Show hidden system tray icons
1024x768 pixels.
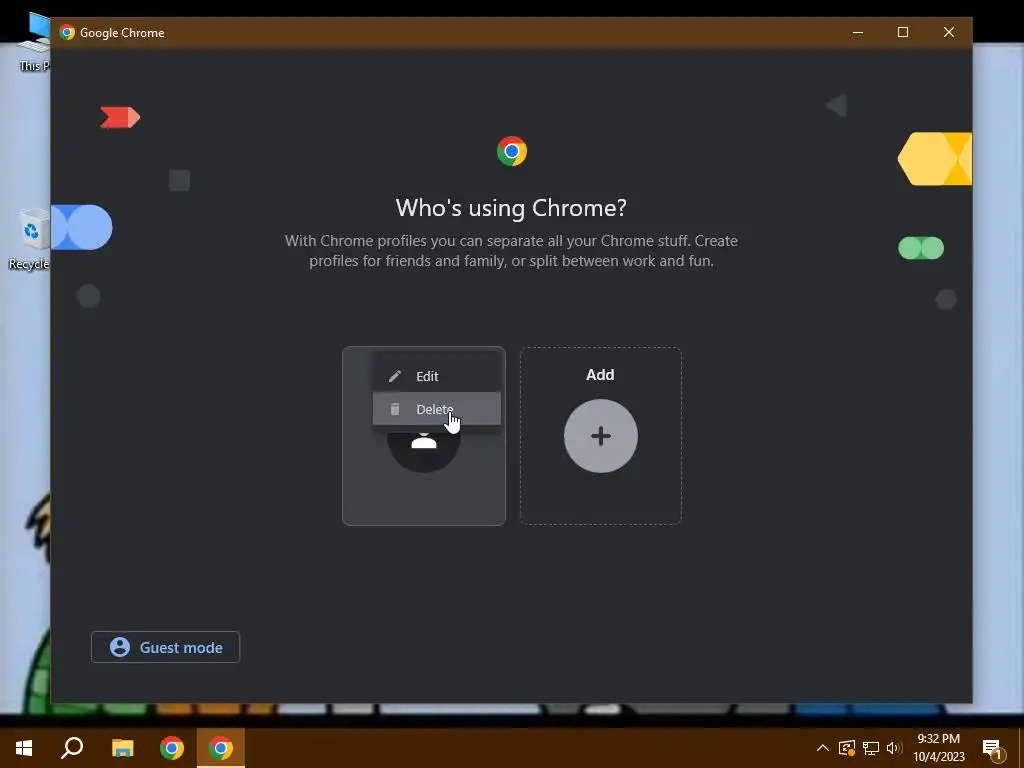click(x=823, y=748)
